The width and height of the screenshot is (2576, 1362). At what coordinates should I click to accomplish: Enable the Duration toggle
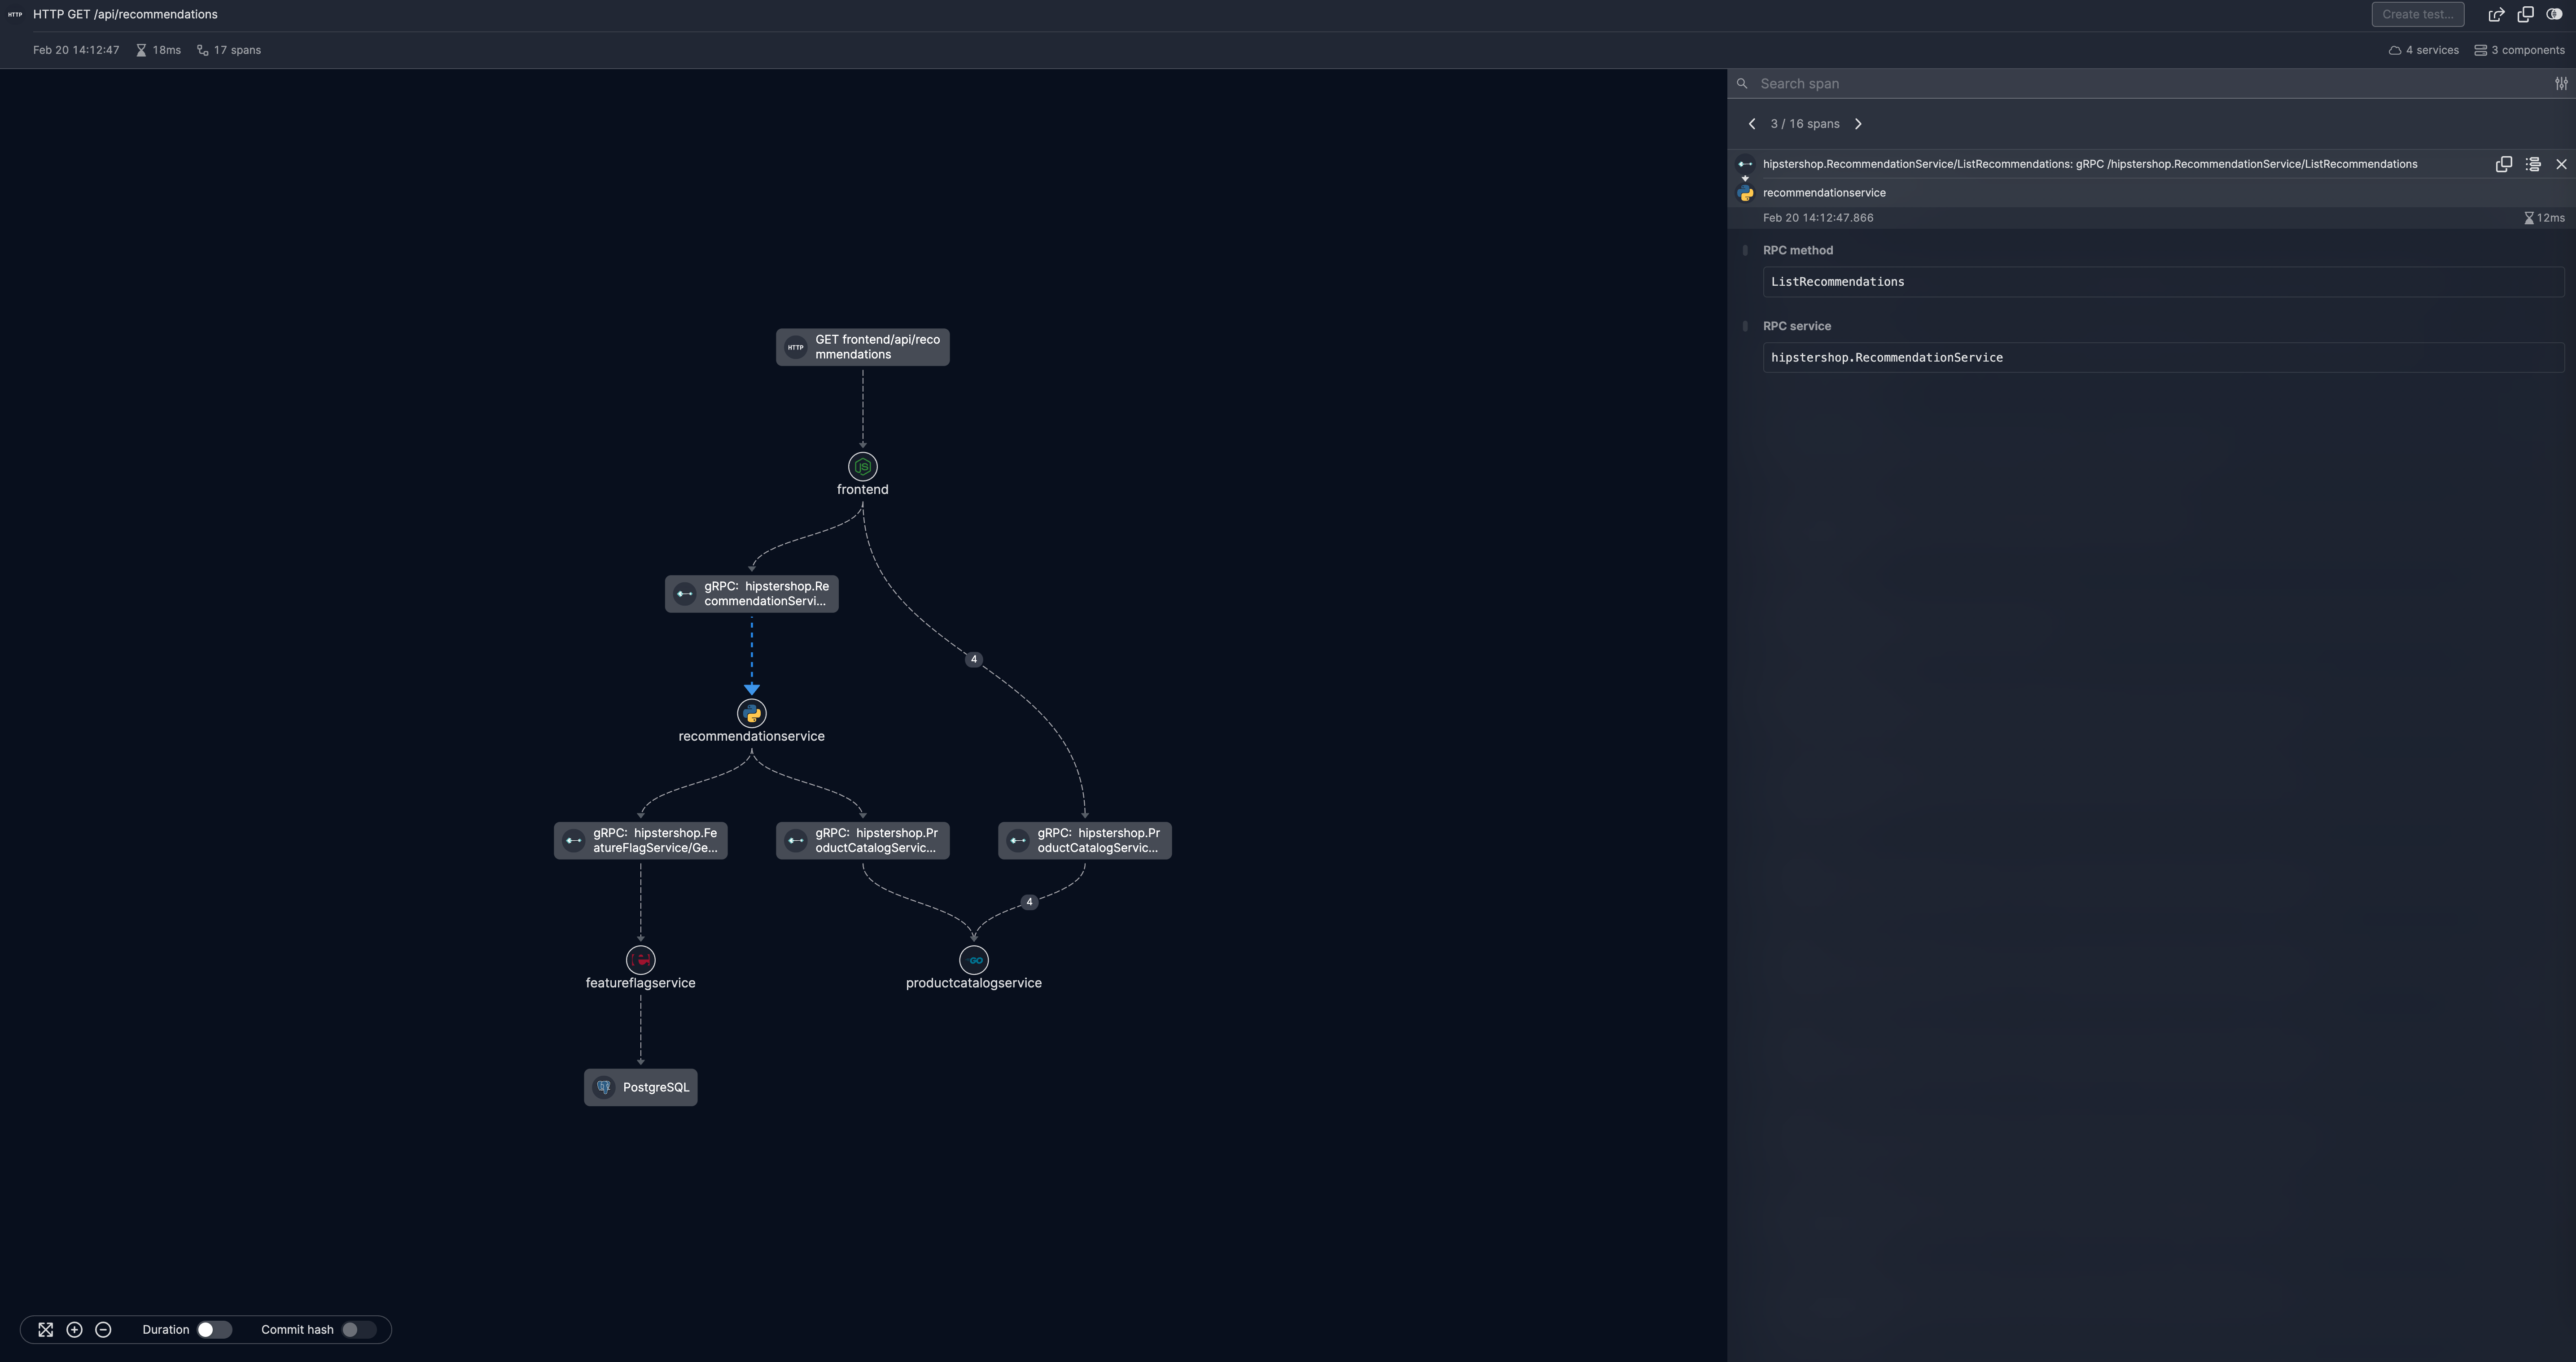214,1329
